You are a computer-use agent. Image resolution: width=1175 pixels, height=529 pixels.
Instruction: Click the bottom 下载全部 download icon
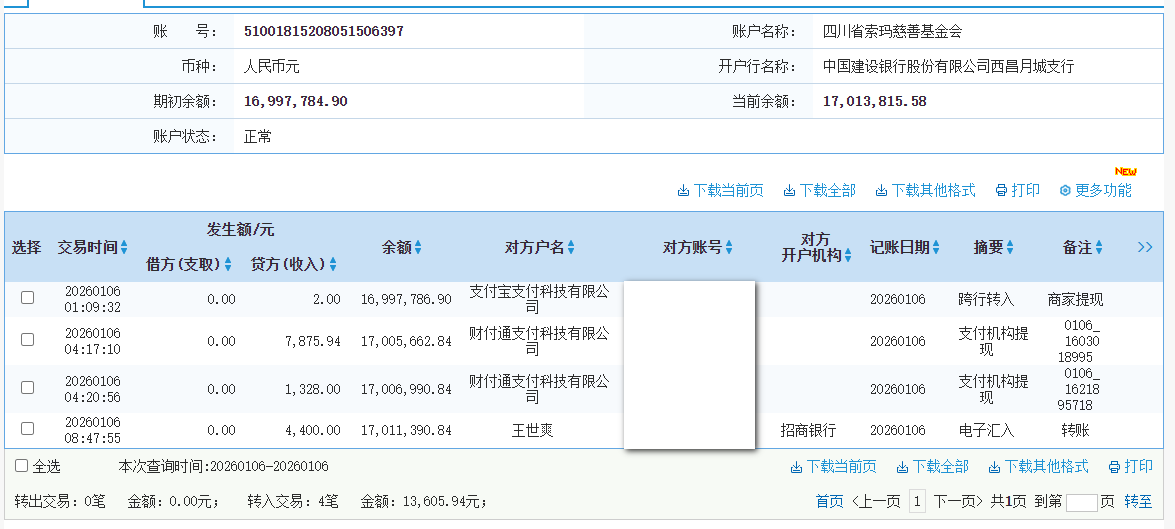coord(902,467)
